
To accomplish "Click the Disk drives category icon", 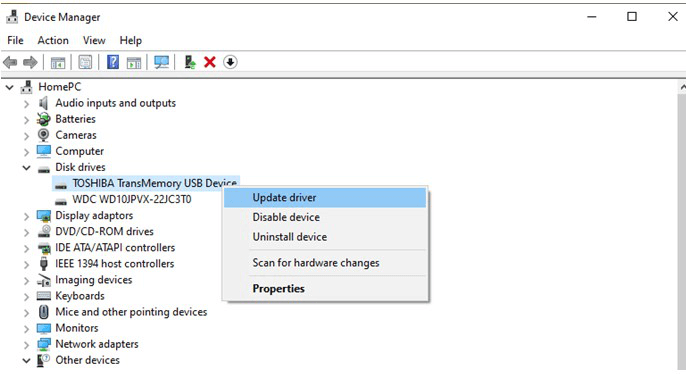I will pyautogui.click(x=44, y=169).
